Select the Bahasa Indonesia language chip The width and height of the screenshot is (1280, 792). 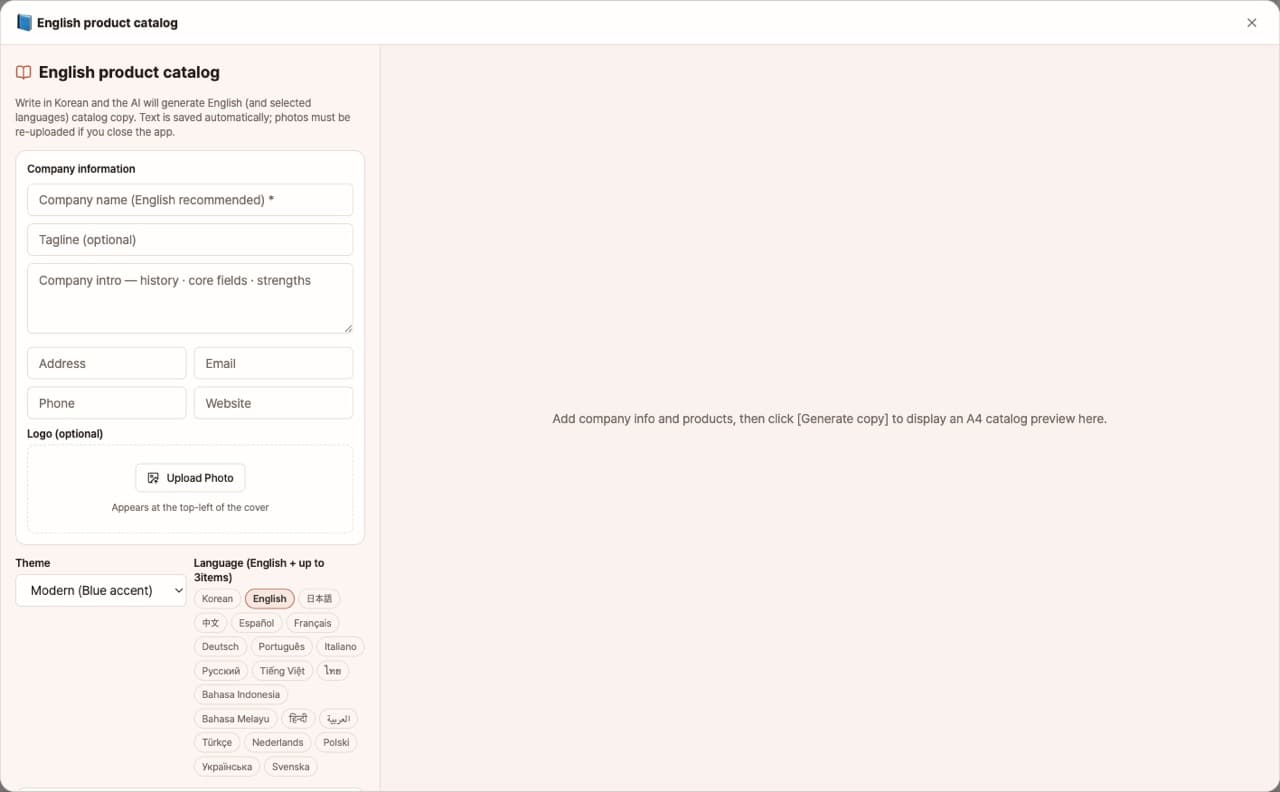(241, 695)
